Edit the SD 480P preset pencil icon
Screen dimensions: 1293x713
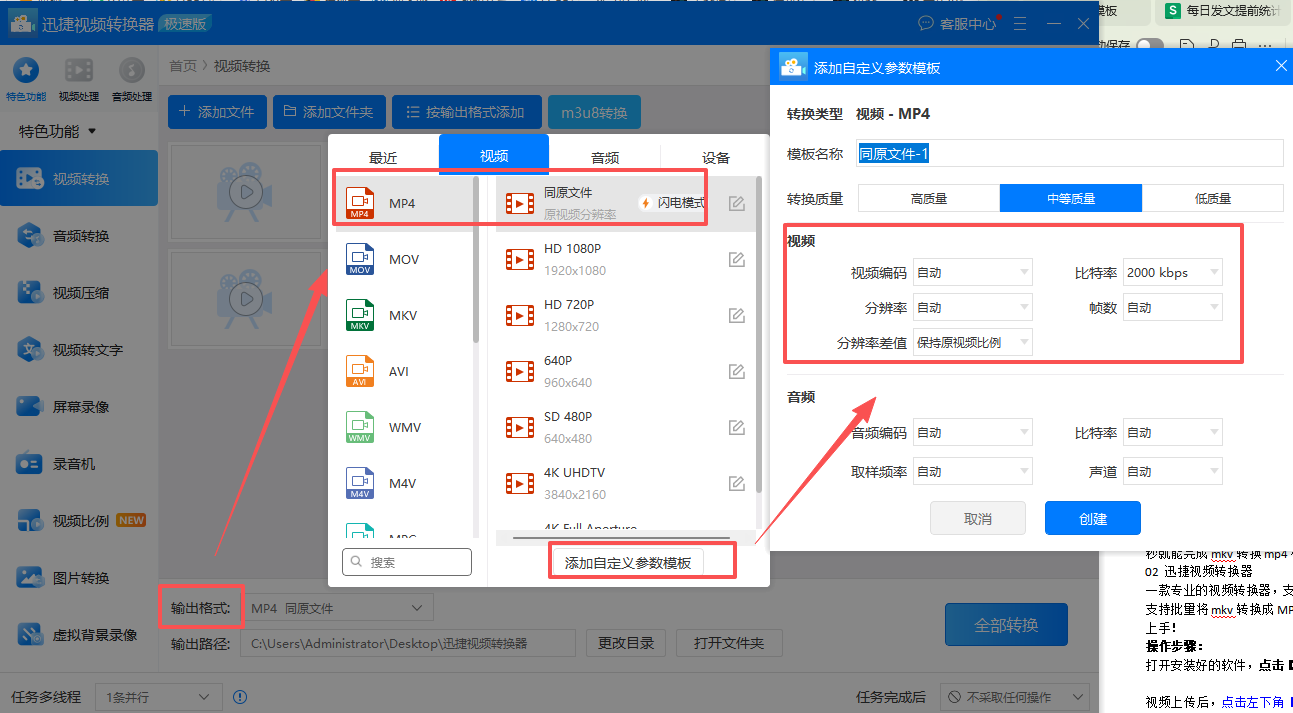(737, 428)
